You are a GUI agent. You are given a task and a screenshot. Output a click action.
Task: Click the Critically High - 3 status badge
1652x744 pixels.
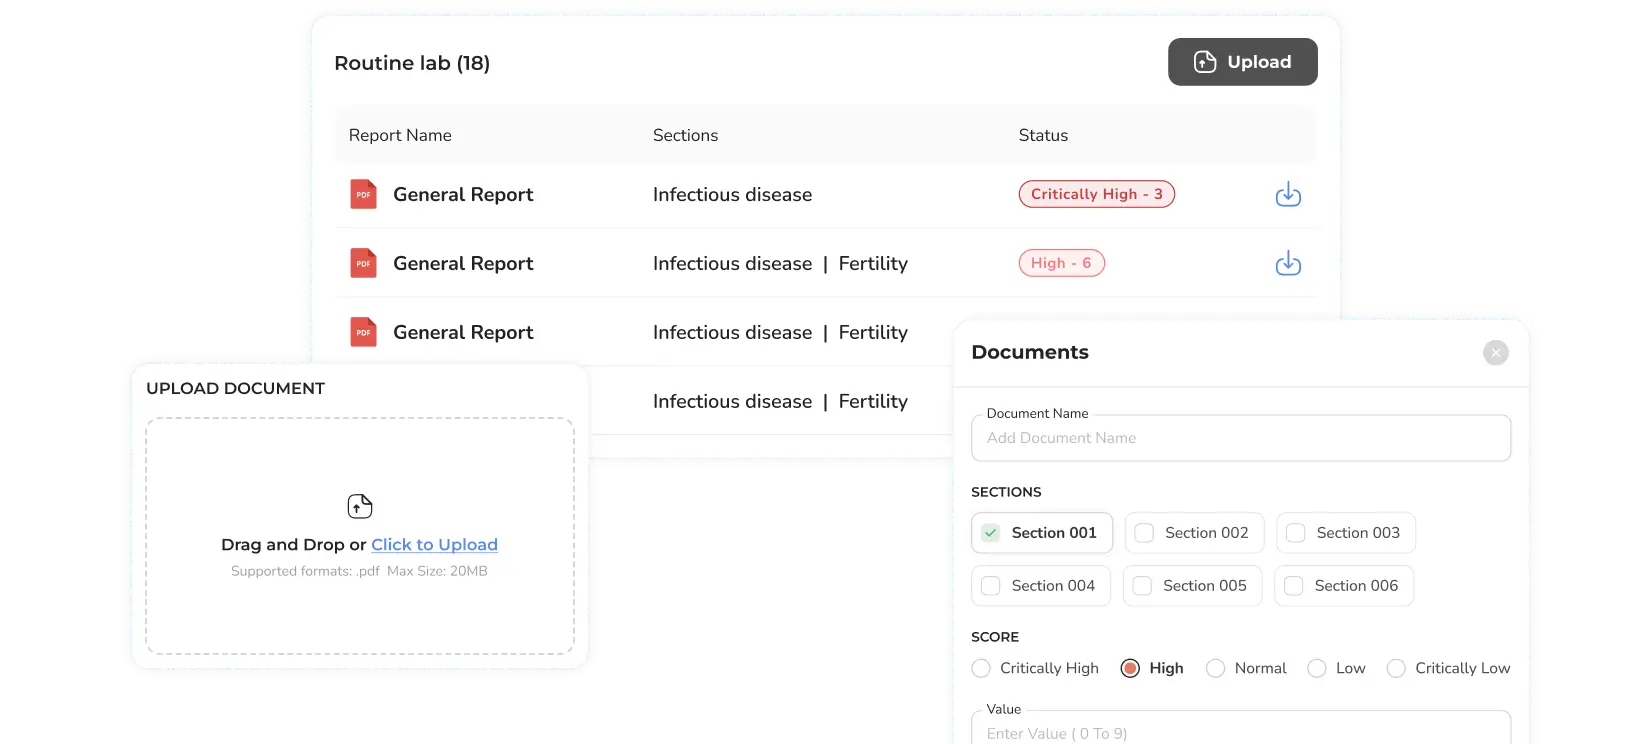coord(1096,194)
